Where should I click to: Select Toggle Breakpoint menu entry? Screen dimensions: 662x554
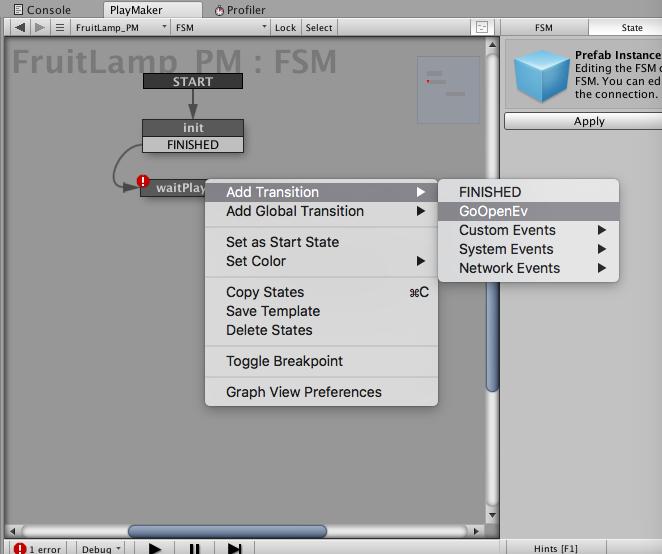pos(321,361)
